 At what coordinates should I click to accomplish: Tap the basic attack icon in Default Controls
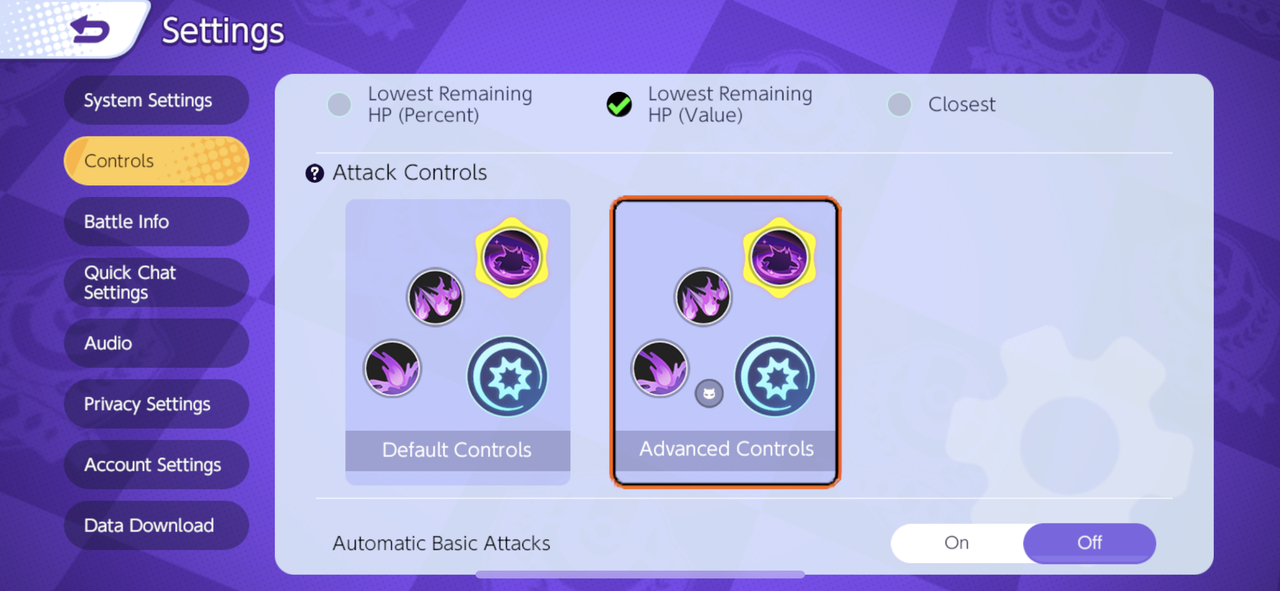[507, 377]
